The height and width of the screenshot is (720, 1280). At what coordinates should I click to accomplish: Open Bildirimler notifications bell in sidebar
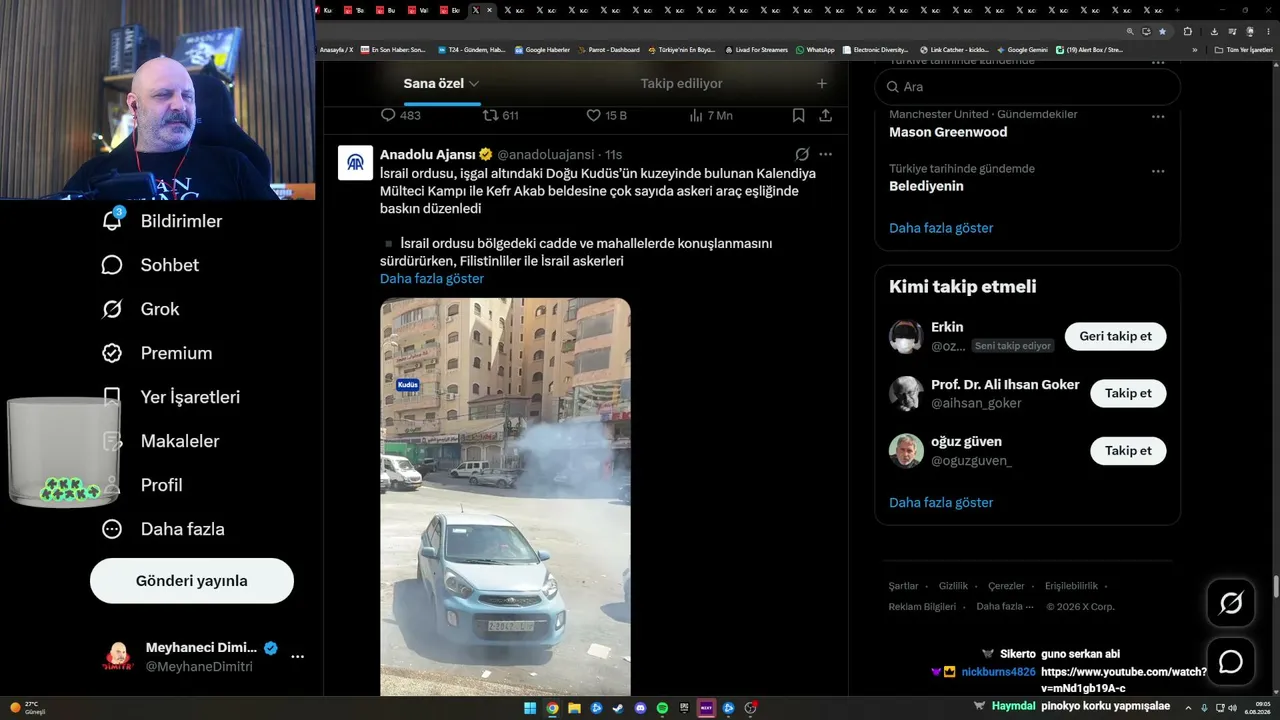tap(162, 221)
